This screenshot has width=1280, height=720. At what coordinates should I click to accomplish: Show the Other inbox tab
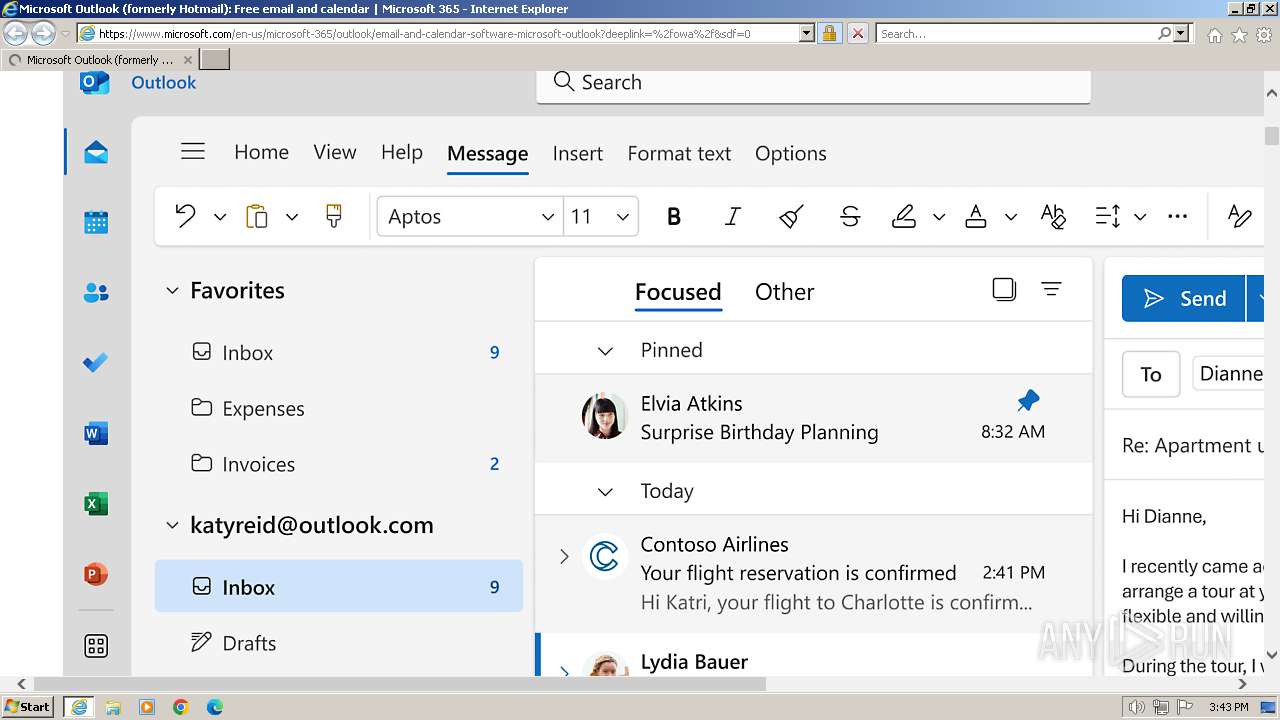click(x=784, y=292)
